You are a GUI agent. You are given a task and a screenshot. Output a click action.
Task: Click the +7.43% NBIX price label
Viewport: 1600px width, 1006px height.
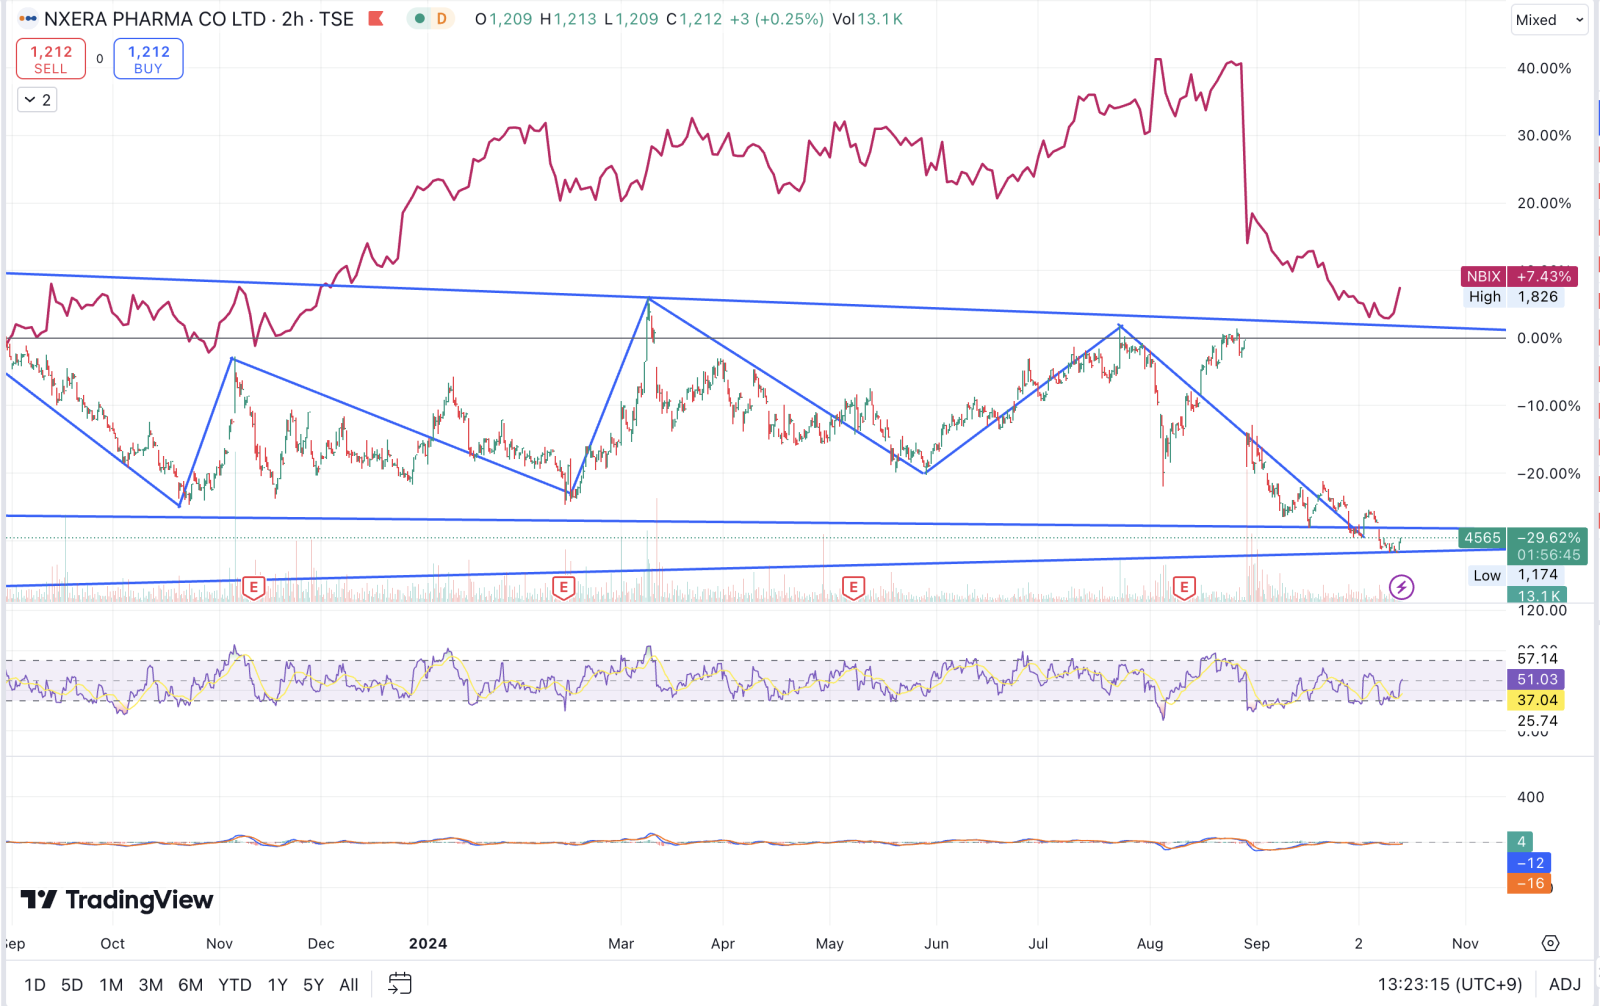pos(1544,276)
